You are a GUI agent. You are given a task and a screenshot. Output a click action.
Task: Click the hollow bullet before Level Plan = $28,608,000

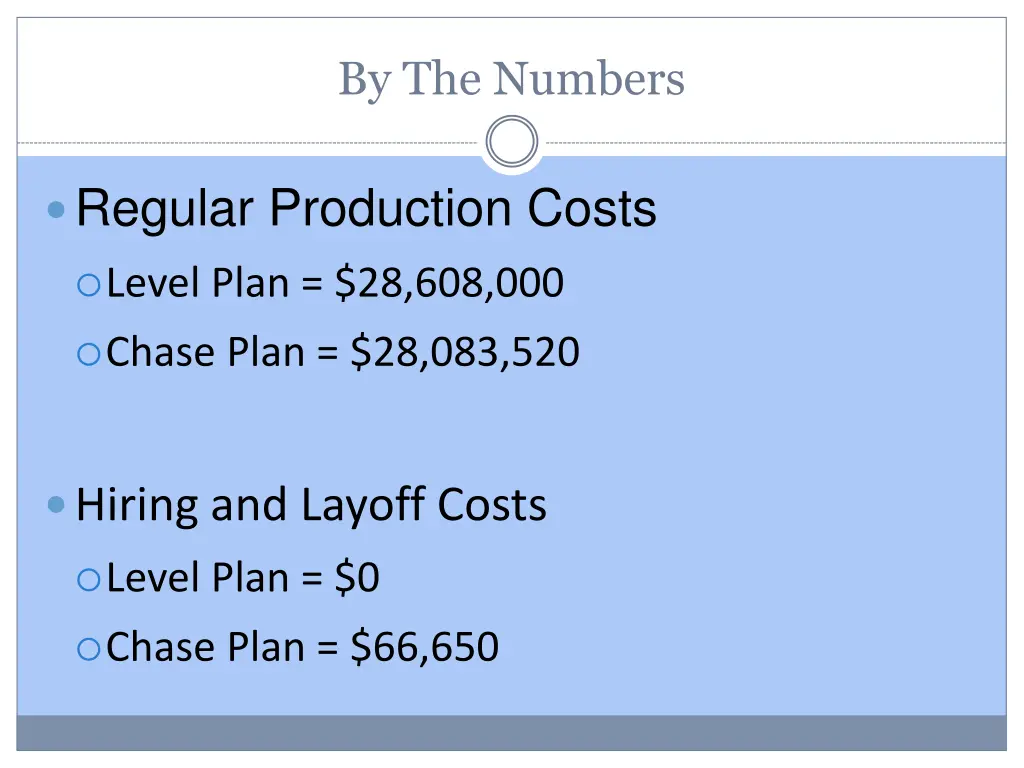click(x=88, y=286)
